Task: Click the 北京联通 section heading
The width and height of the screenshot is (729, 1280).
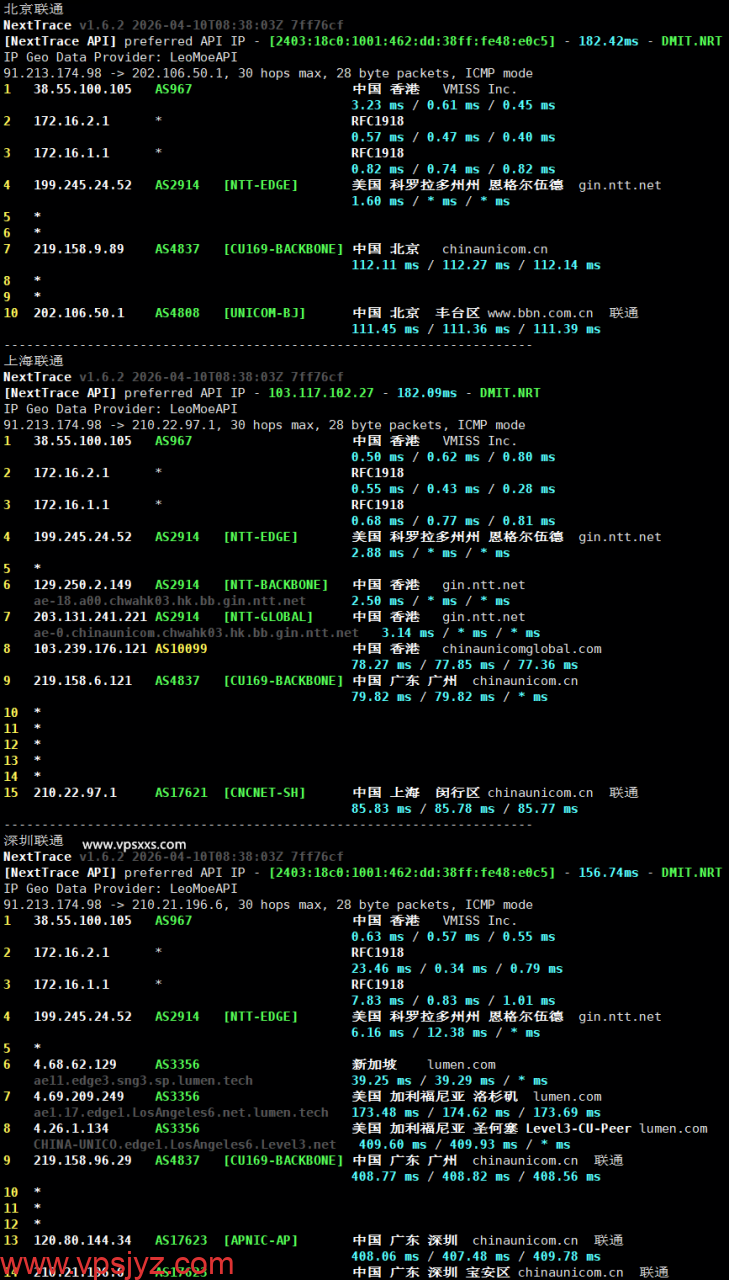Action: tap(33, 8)
